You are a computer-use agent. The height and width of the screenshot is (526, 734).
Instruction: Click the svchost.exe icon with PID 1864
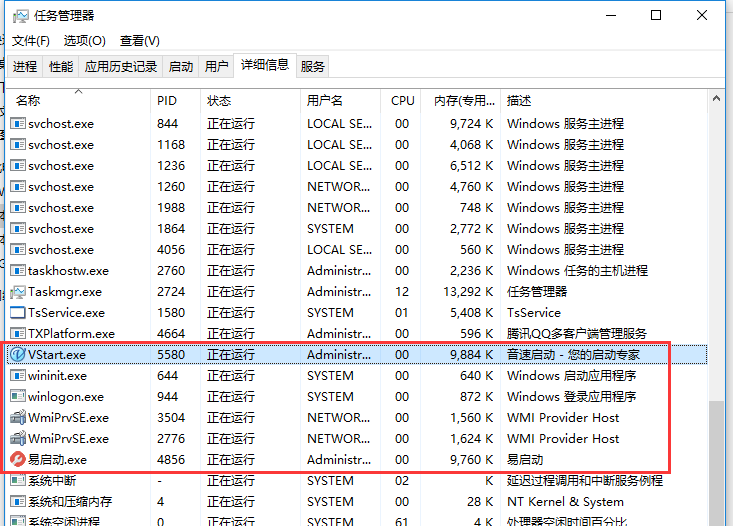tap(18, 229)
